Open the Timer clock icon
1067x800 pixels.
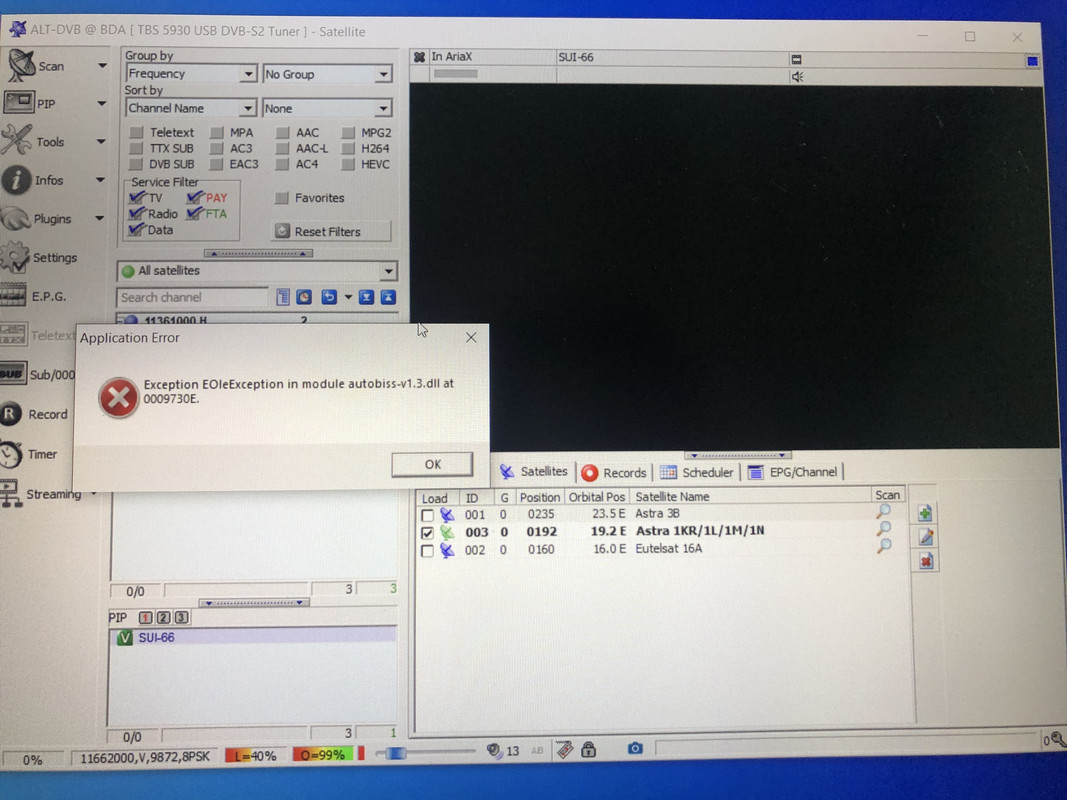[x=11, y=454]
